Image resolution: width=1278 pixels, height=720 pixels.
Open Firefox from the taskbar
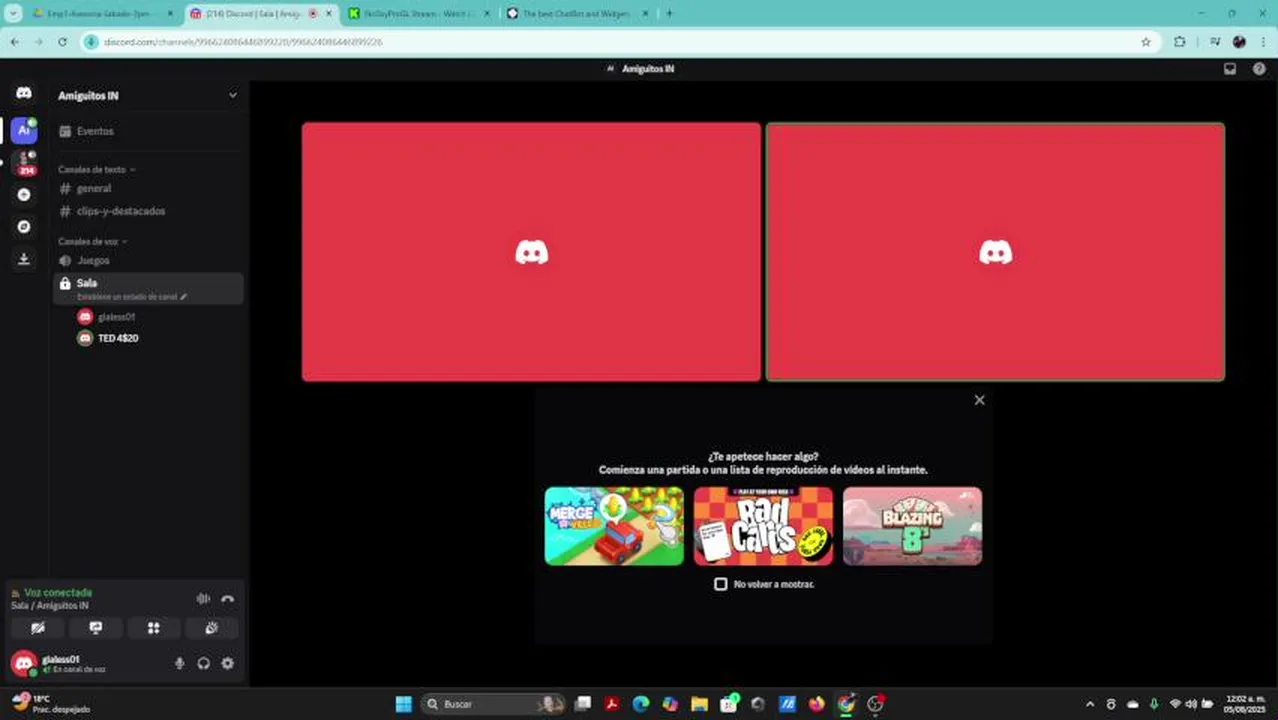coord(817,704)
